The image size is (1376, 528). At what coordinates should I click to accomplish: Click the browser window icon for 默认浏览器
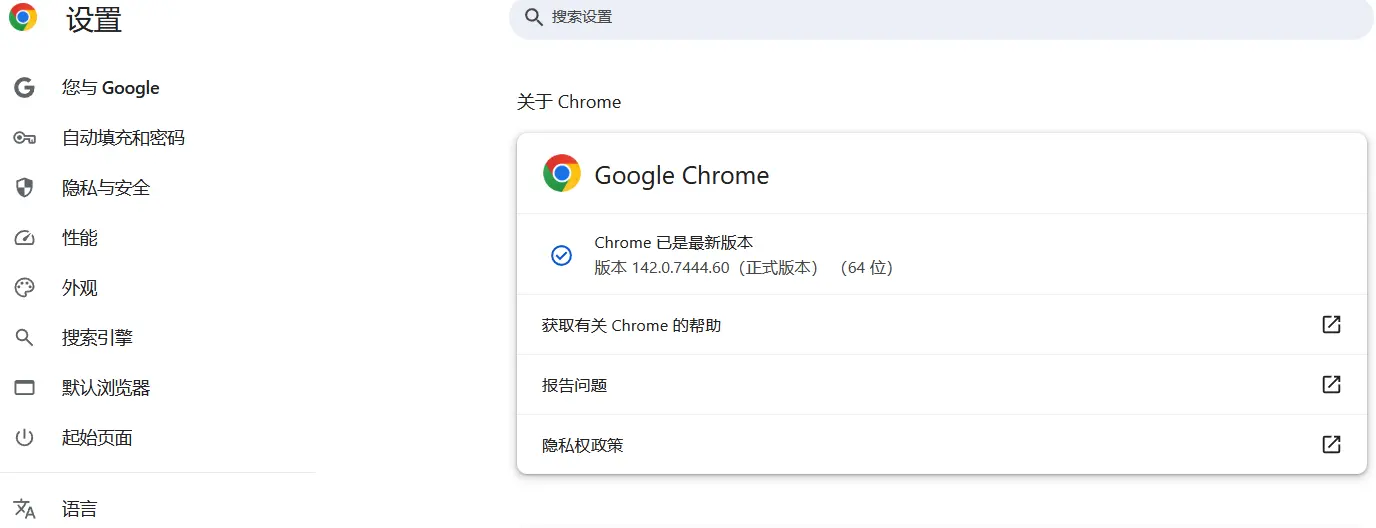pyautogui.click(x=25, y=388)
